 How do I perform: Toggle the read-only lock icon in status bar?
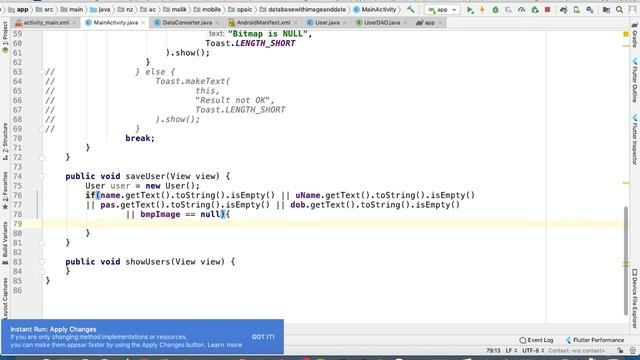[x=620, y=351]
